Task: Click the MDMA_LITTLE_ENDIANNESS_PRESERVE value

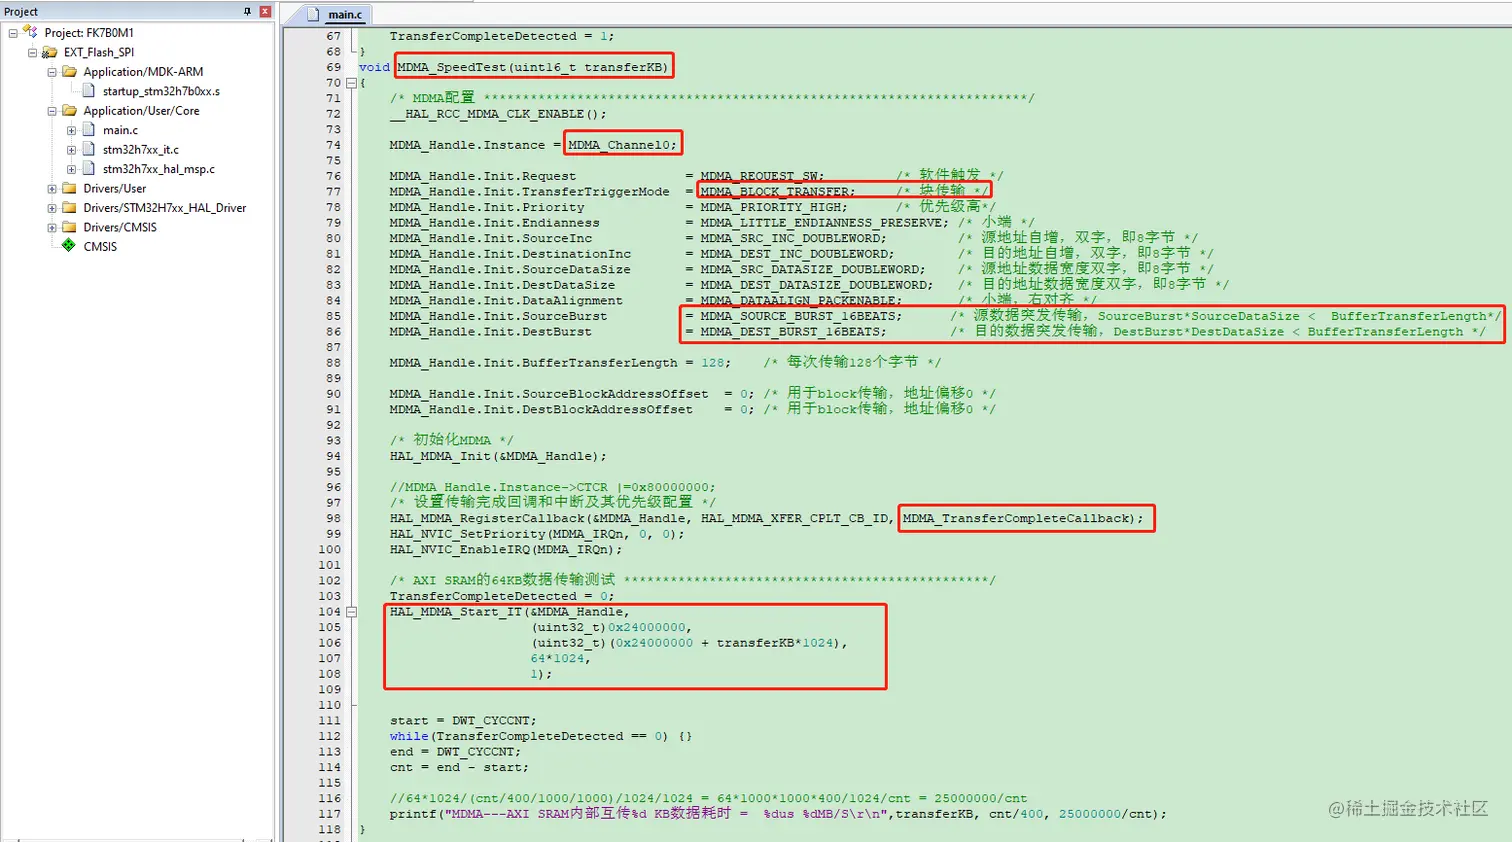Action: (824, 223)
